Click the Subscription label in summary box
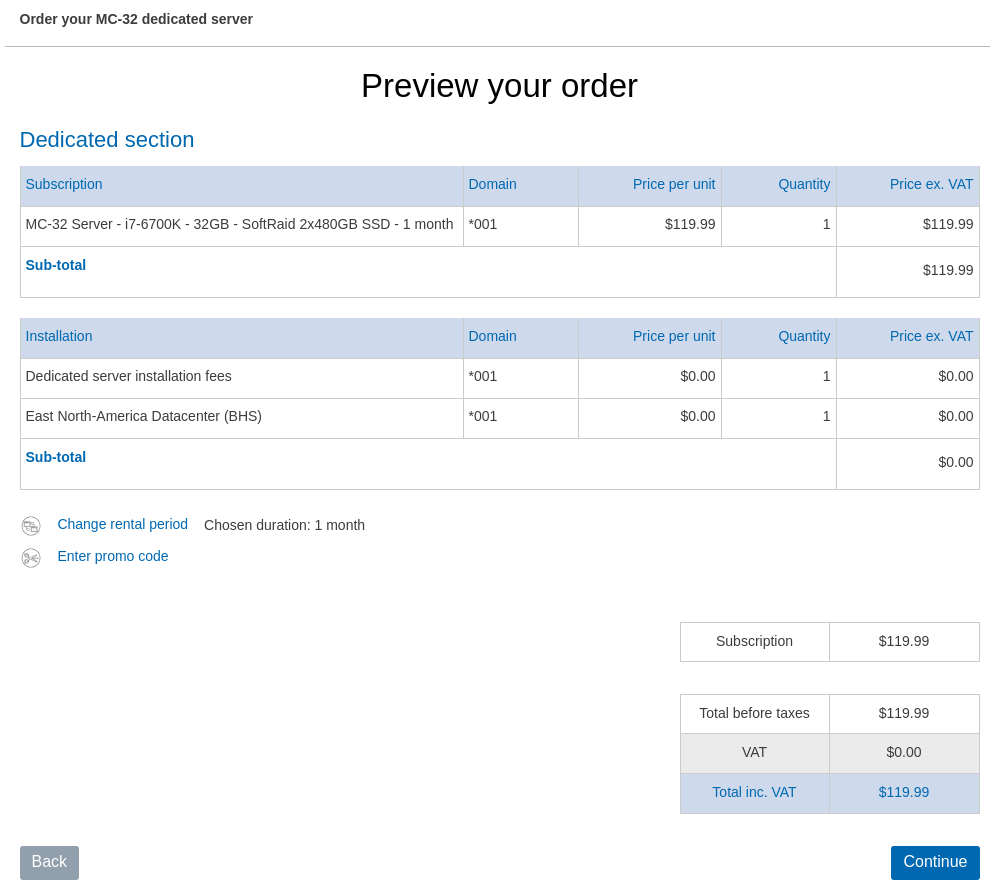The image size is (990, 893). pyautogui.click(x=754, y=642)
